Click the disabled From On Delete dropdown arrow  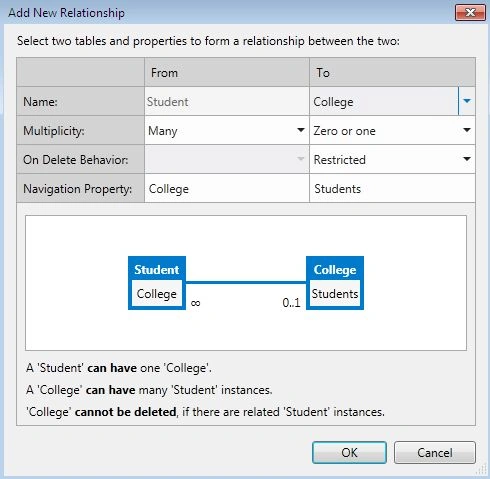click(301, 159)
